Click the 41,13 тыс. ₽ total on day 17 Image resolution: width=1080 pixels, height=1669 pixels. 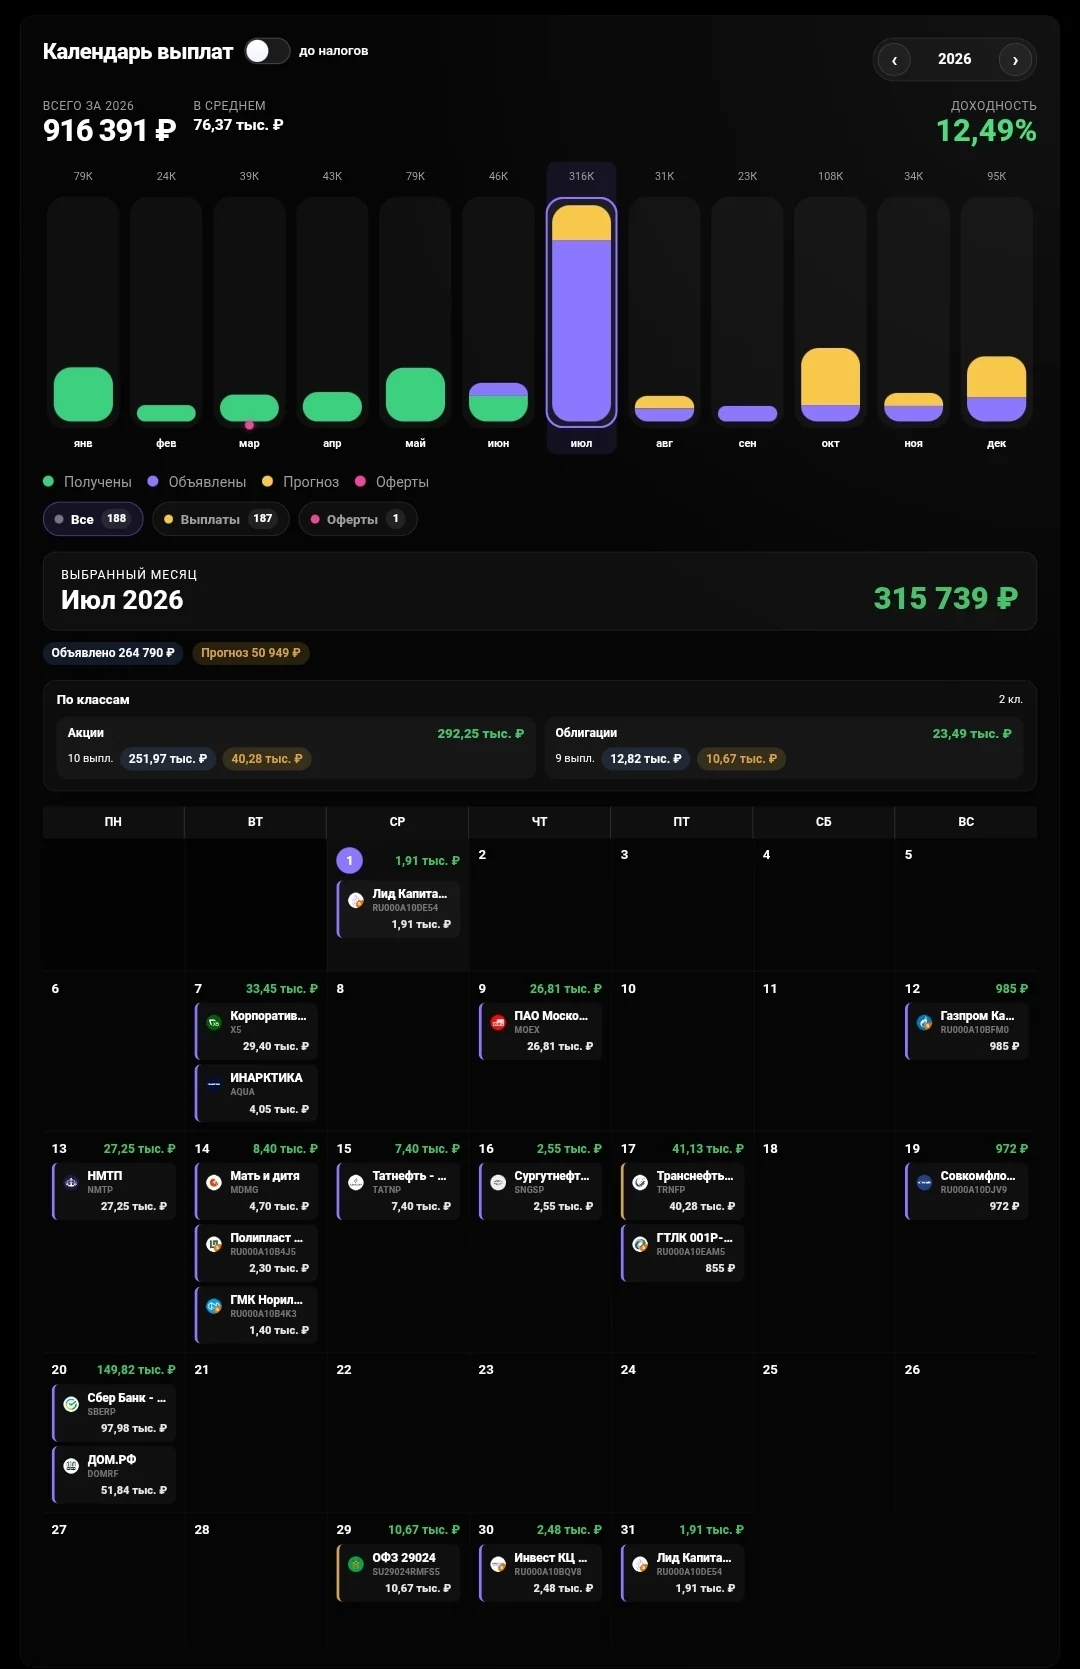[708, 1149]
